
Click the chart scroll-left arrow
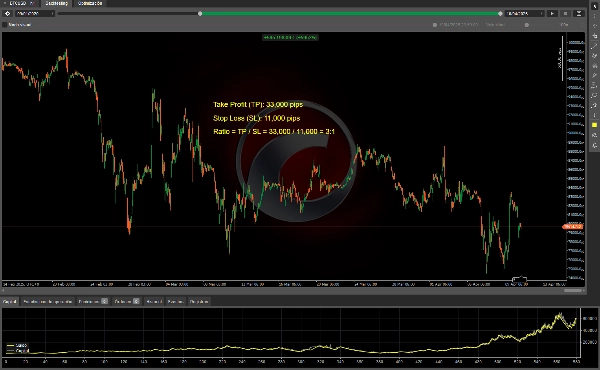coord(3,290)
